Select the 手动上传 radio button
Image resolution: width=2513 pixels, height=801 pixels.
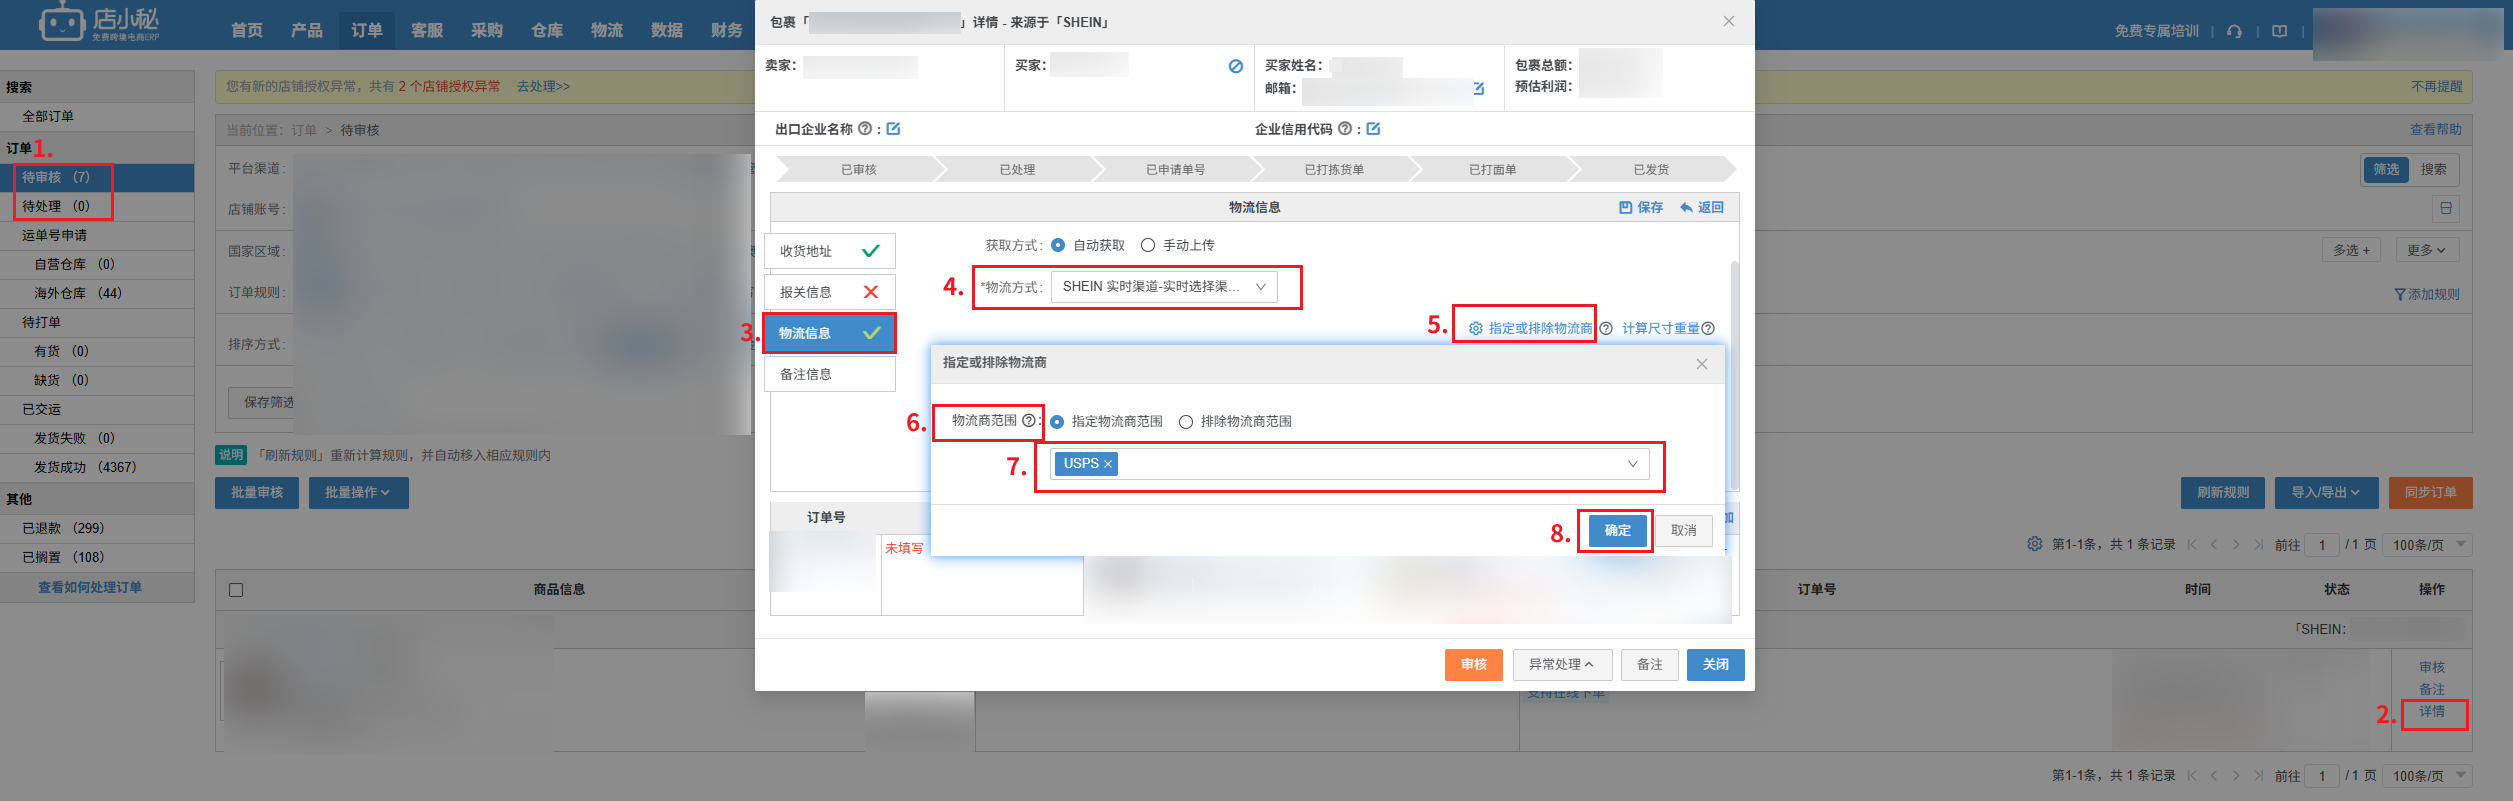coord(1148,245)
